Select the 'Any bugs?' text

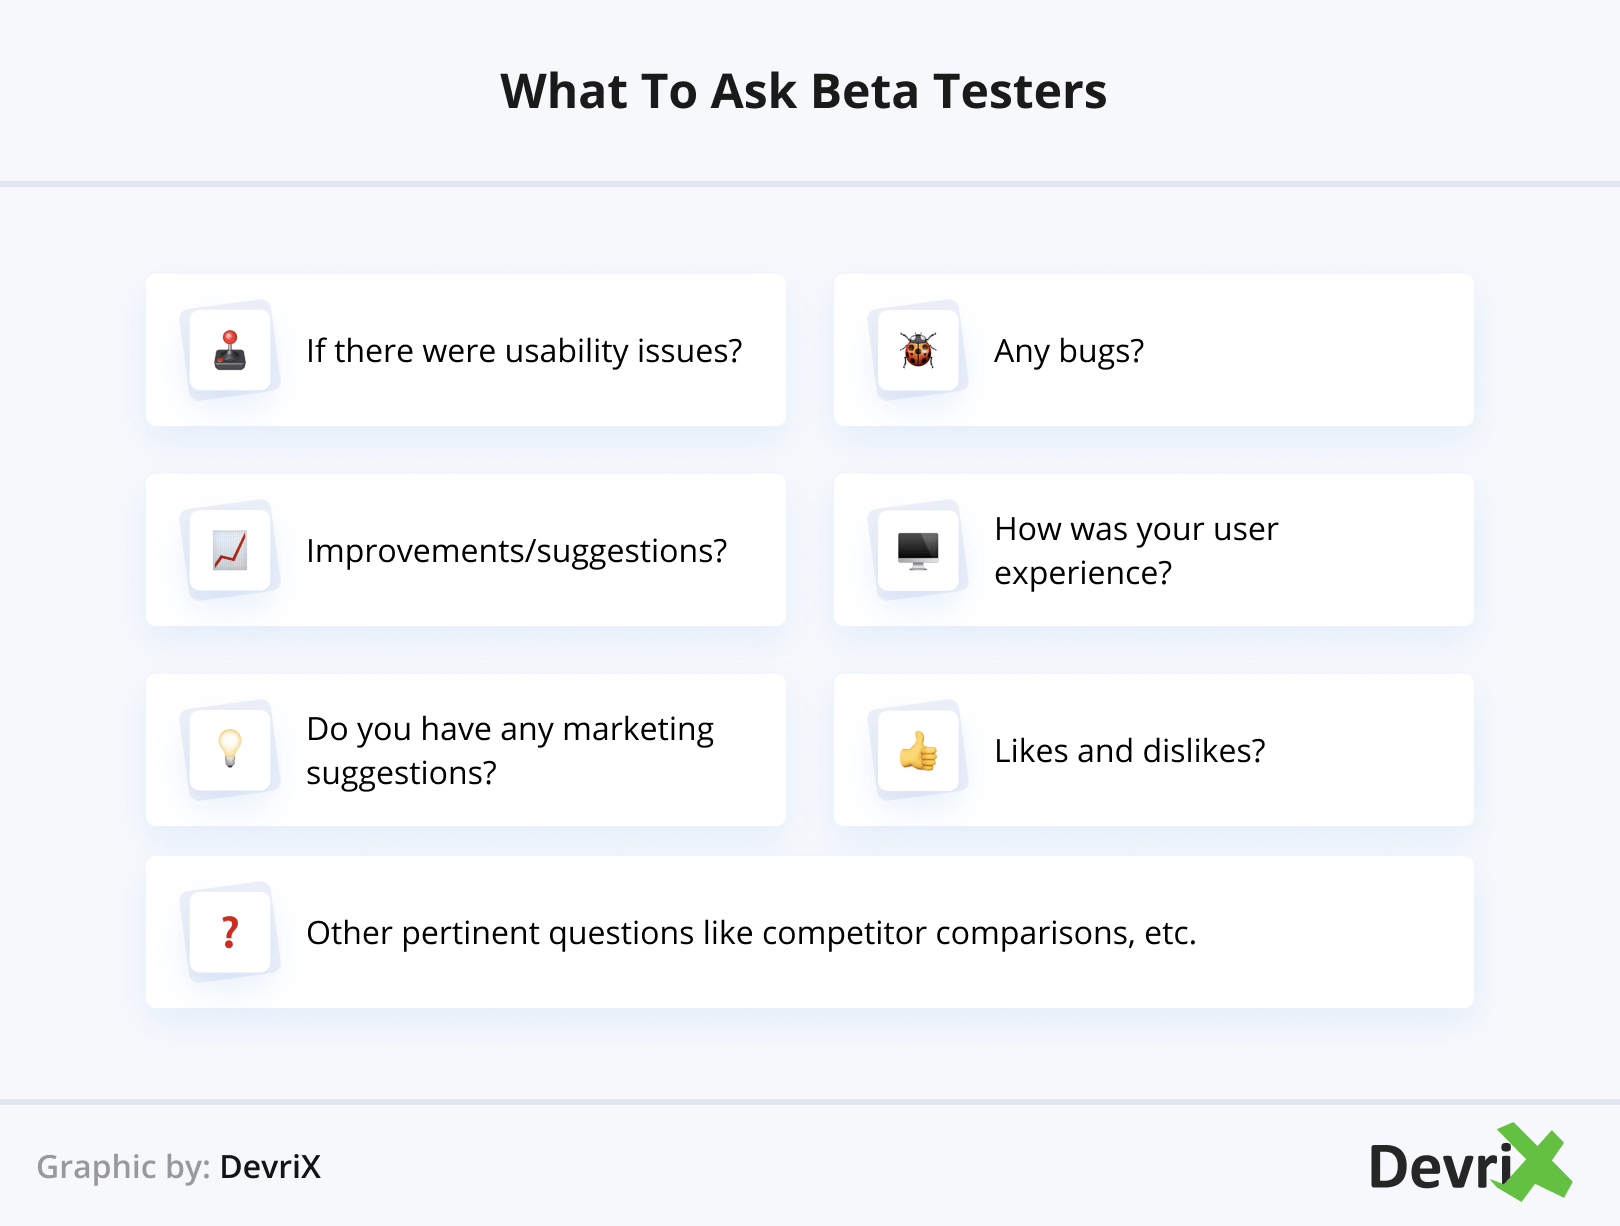pyautogui.click(x=1068, y=351)
